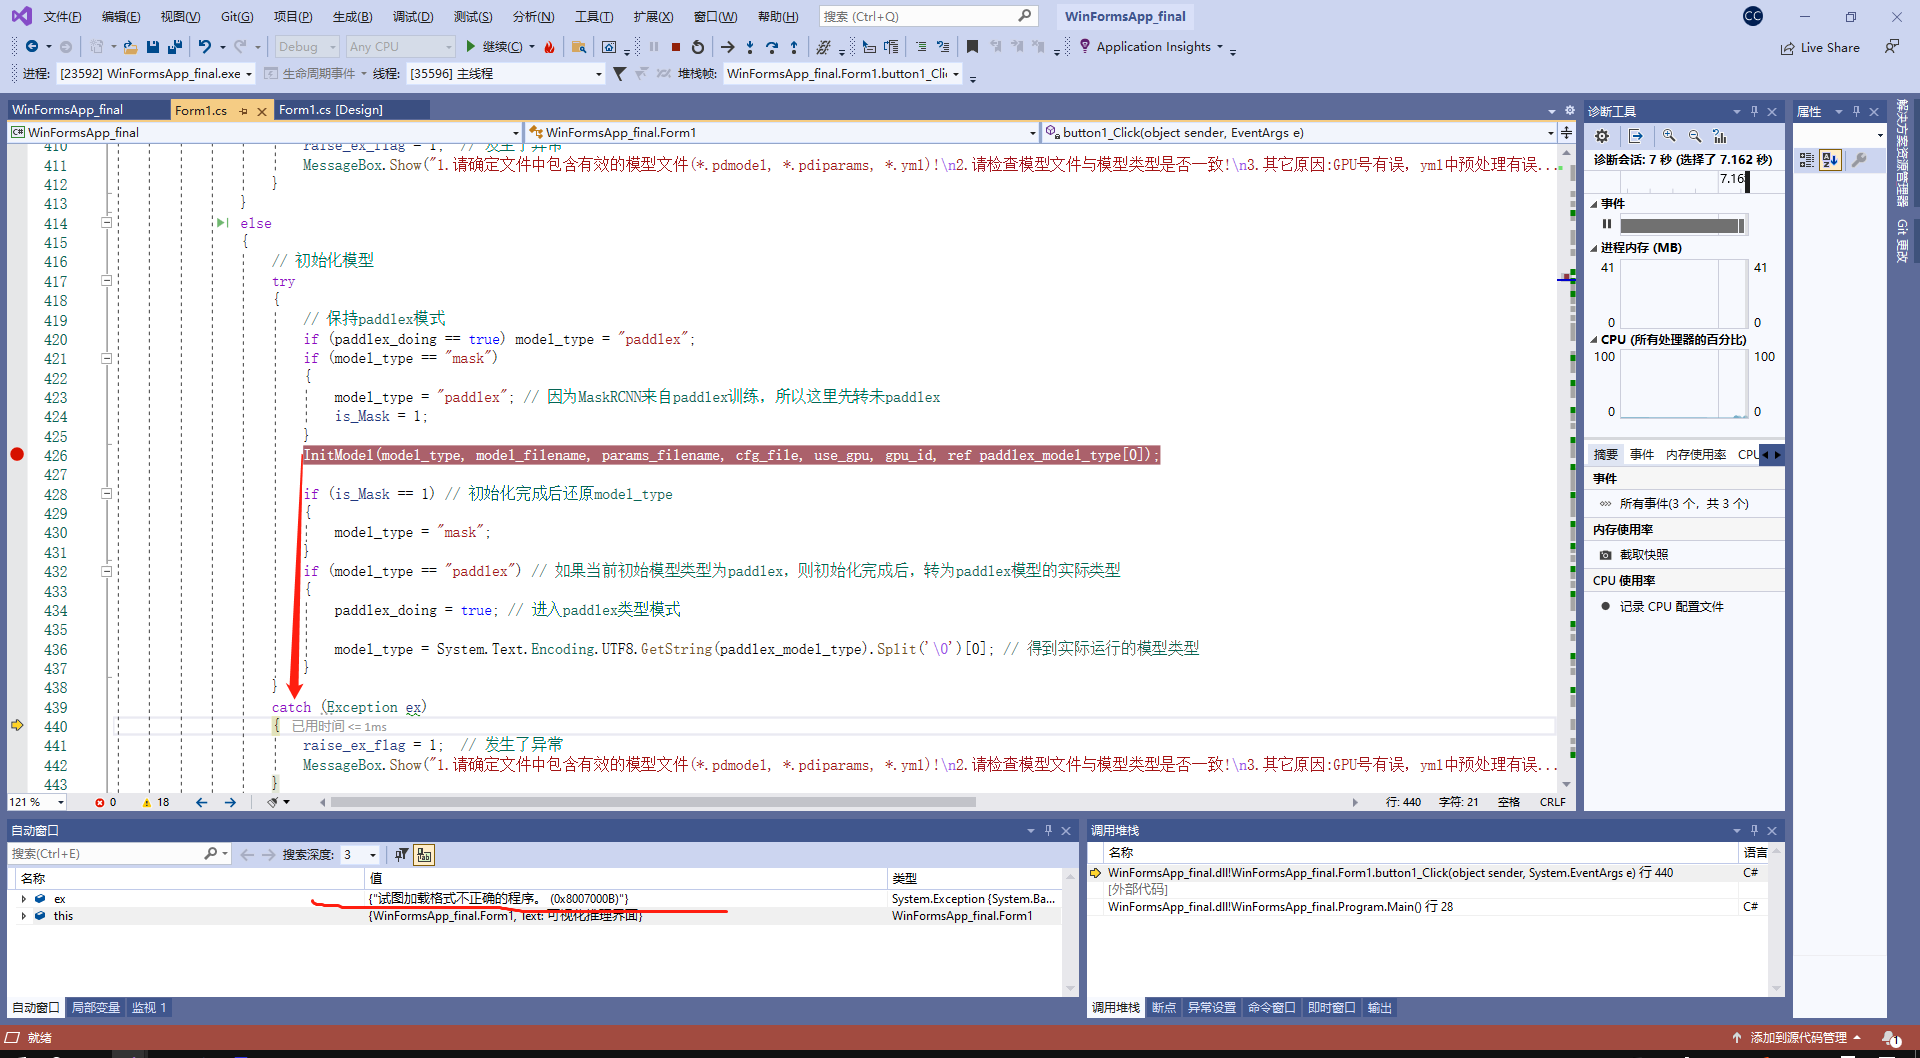Restart the application with the restart icon

pyautogui.click(x=697, y=46)
